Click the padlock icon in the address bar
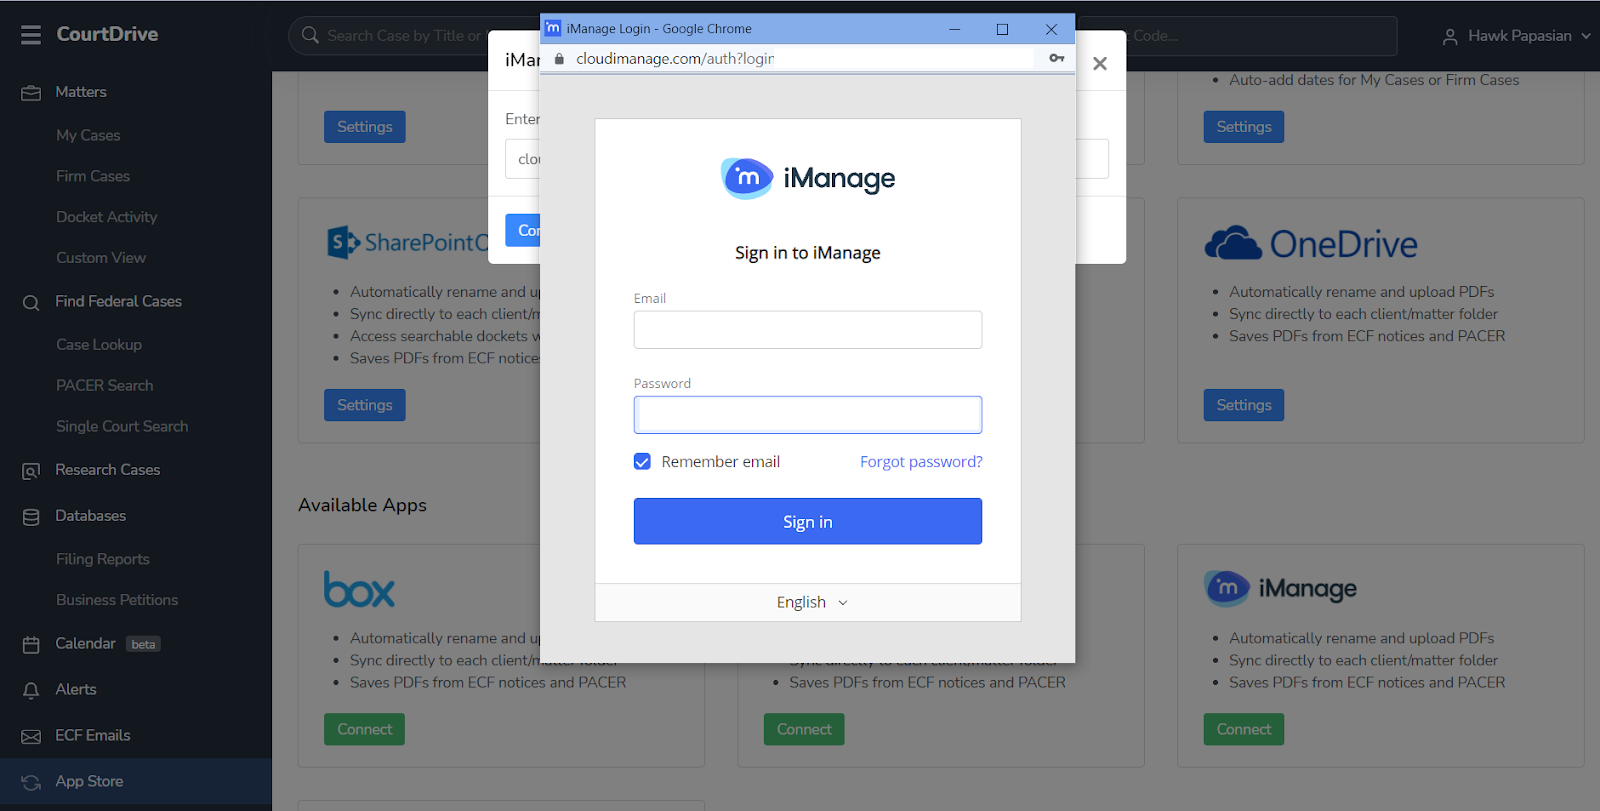Viewport: 1600px width, 811px height. 559,59
